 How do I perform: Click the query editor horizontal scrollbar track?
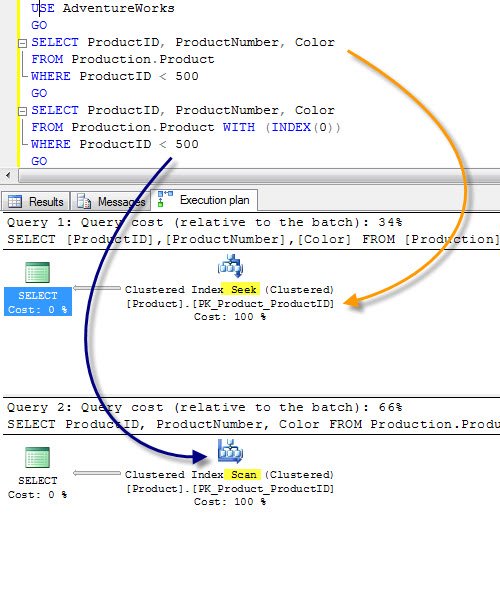click(259, 176)
